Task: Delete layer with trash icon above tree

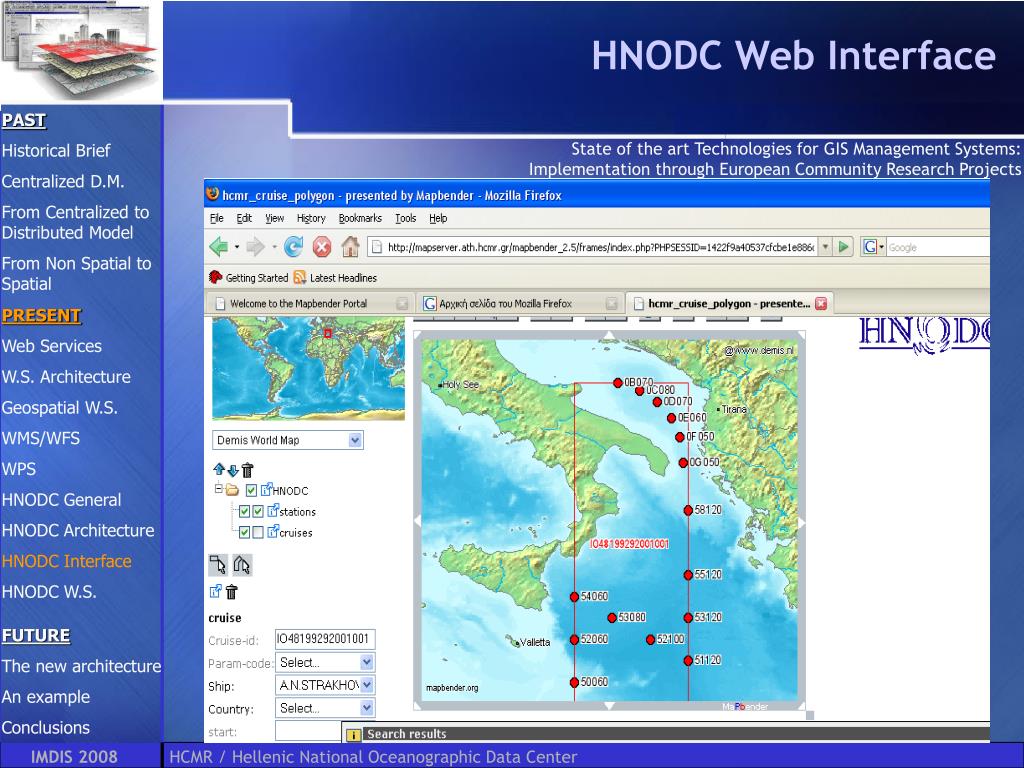Action: point(248,469)
